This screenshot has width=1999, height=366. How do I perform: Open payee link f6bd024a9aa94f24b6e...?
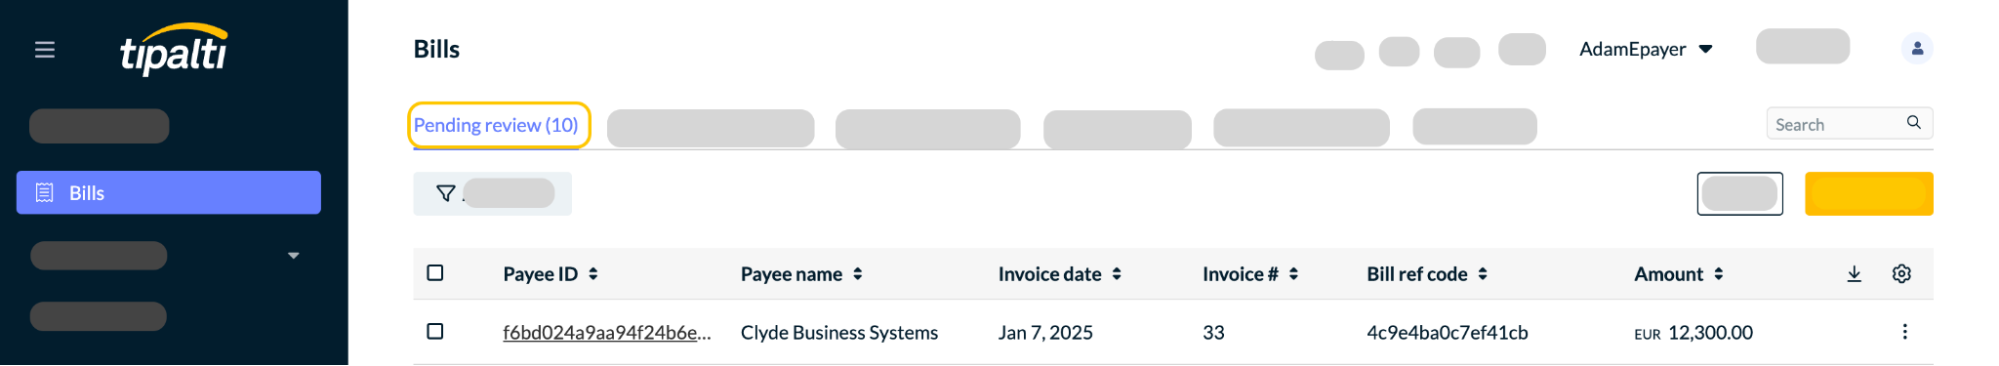pos(607,333)
